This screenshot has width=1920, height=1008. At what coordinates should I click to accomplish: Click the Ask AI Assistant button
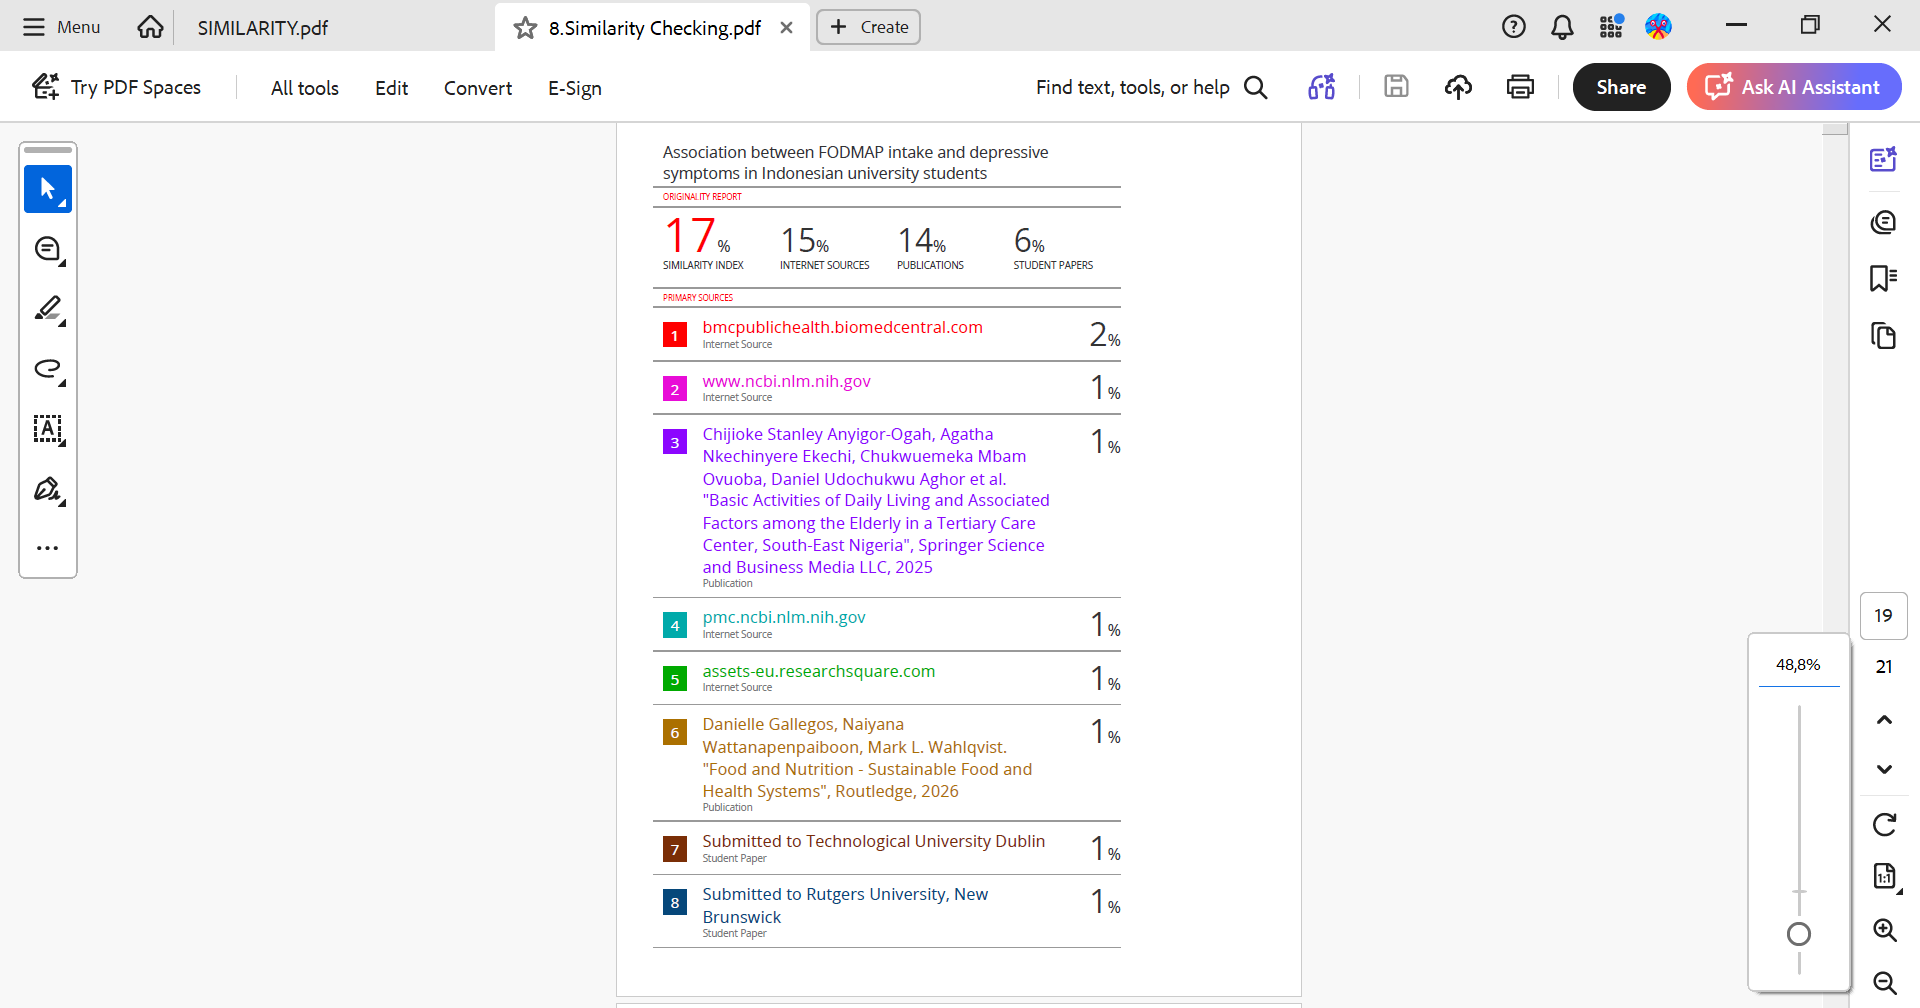point(1793,87)
